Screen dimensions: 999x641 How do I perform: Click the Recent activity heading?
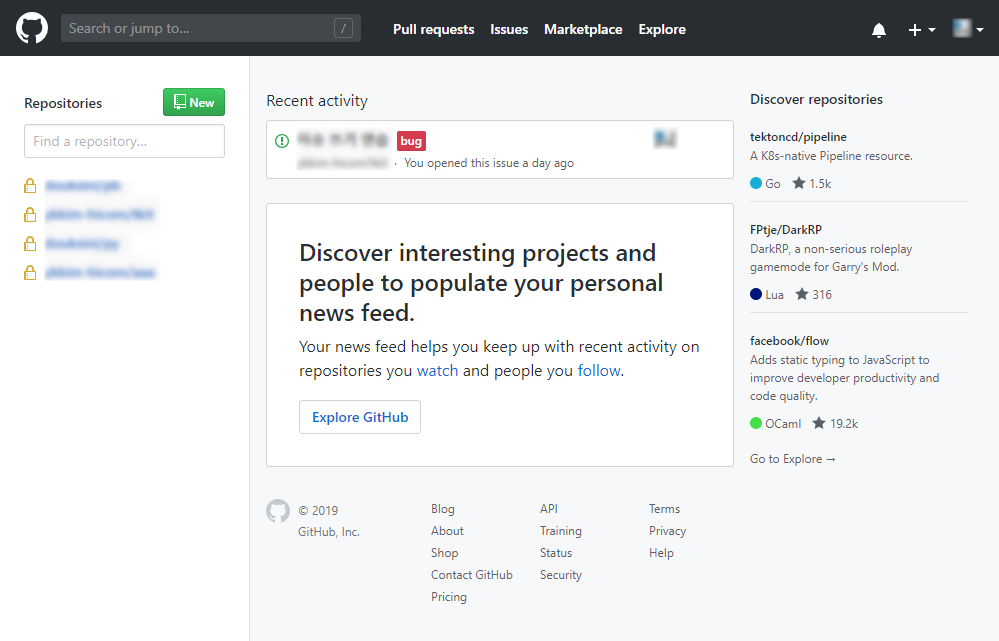point(317,101)
